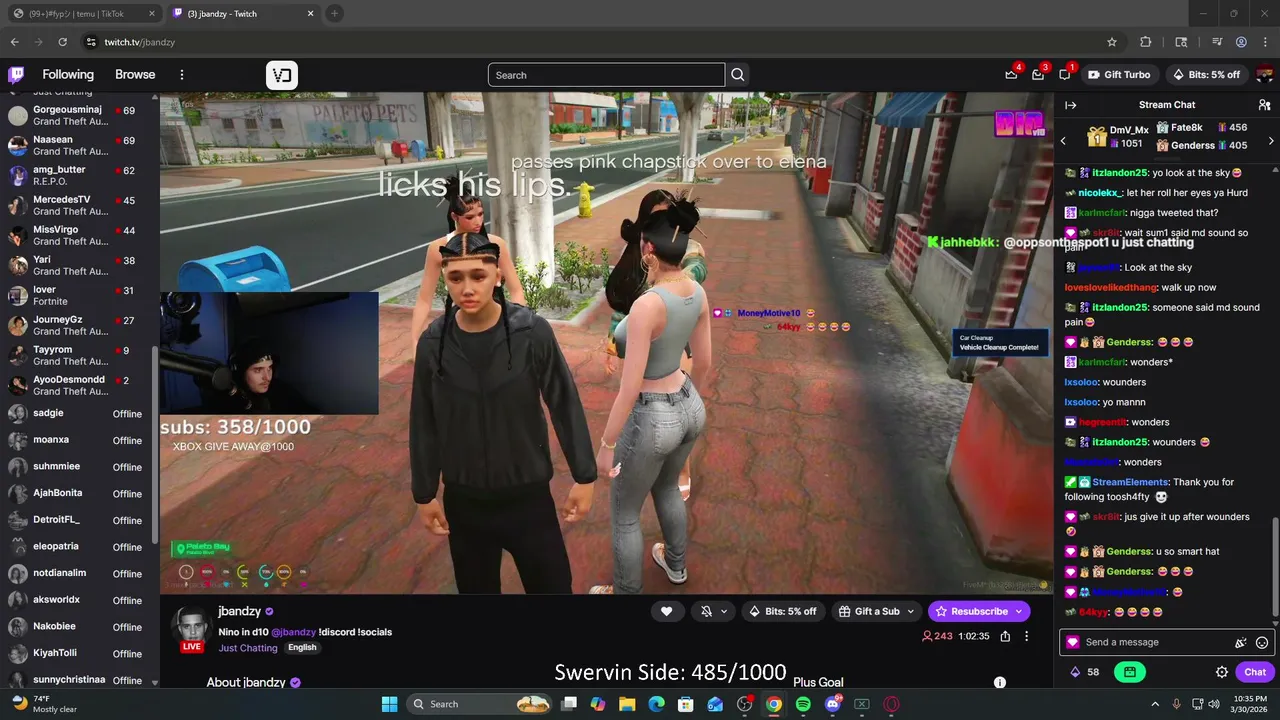Open Spotify from the taskbar

click(x=803, y=704)
